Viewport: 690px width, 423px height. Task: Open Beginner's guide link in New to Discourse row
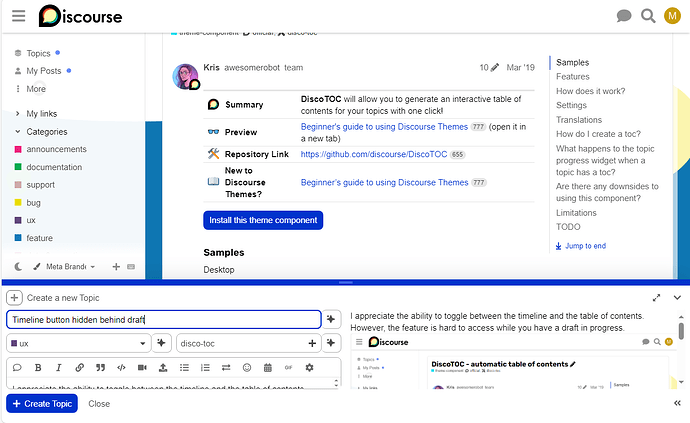pyautogui.click(x=384, y=182)
